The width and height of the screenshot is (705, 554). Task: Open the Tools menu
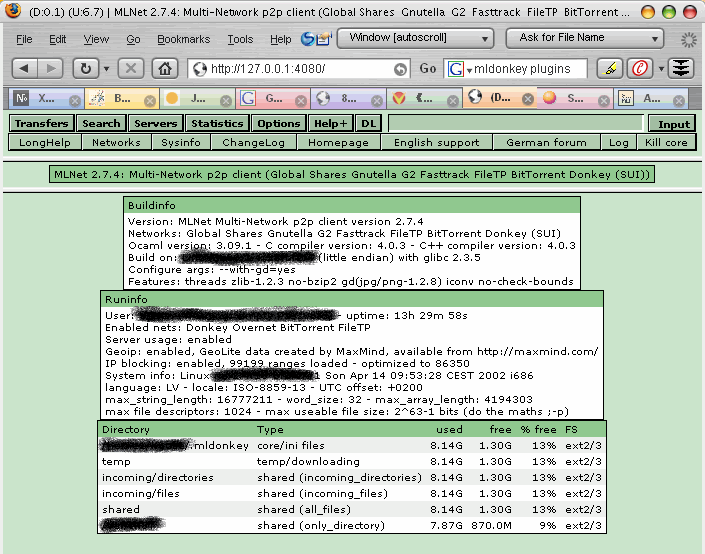[240, 40]
